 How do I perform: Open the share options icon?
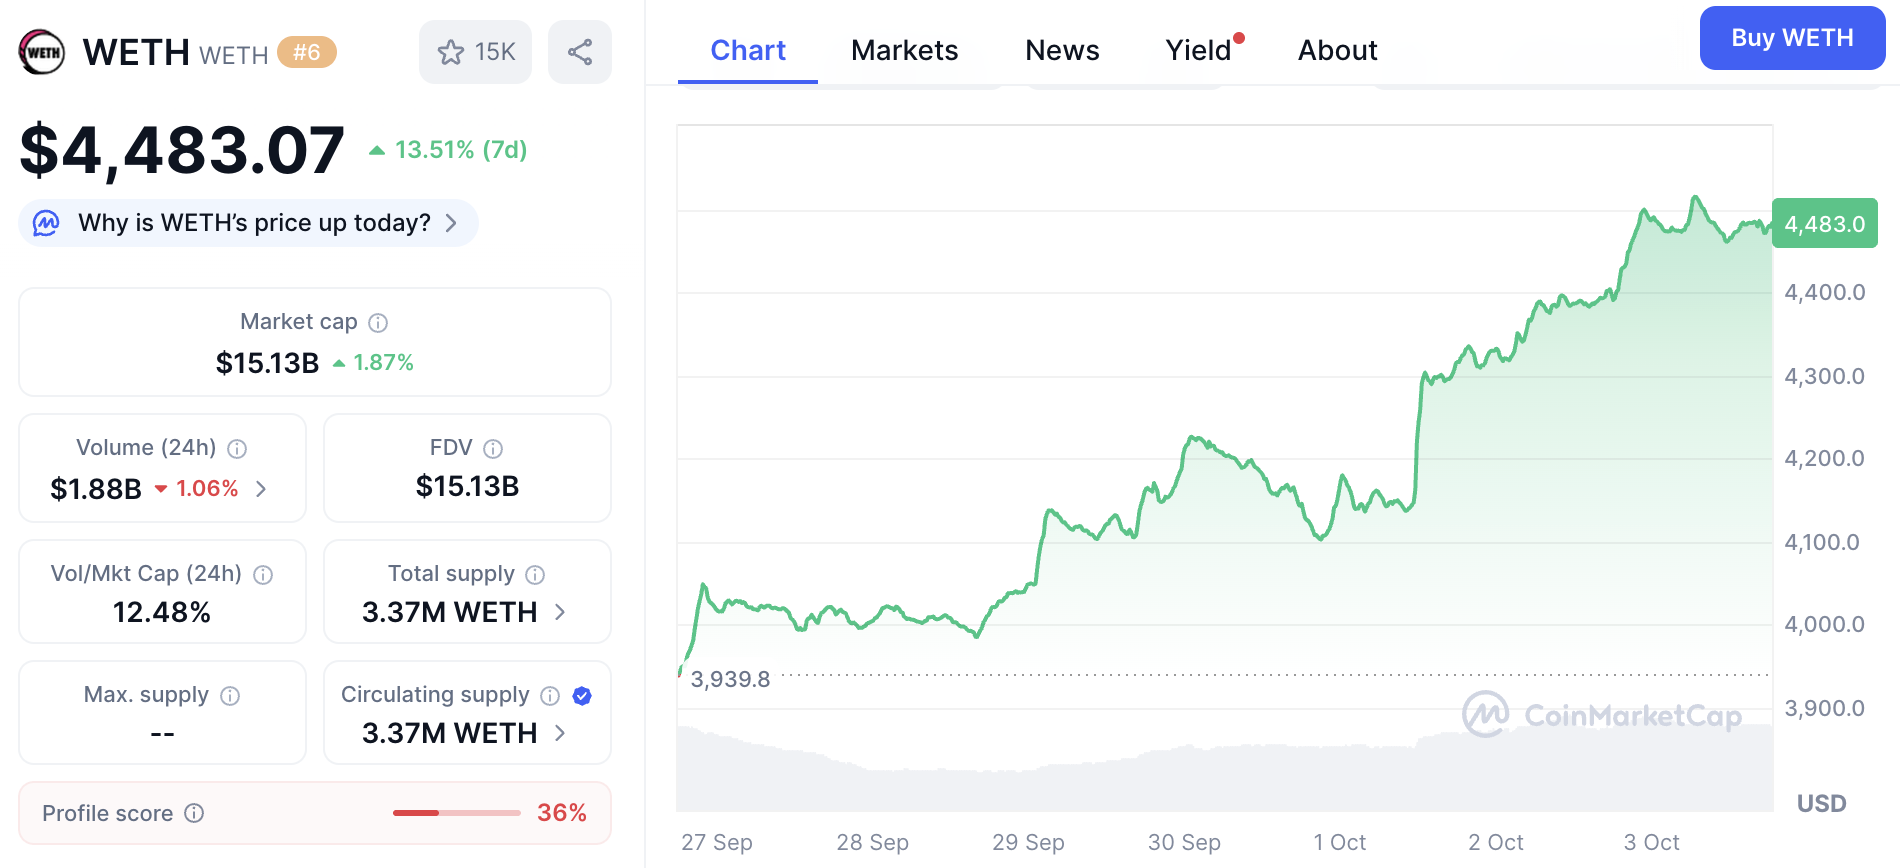click(580, 52)
